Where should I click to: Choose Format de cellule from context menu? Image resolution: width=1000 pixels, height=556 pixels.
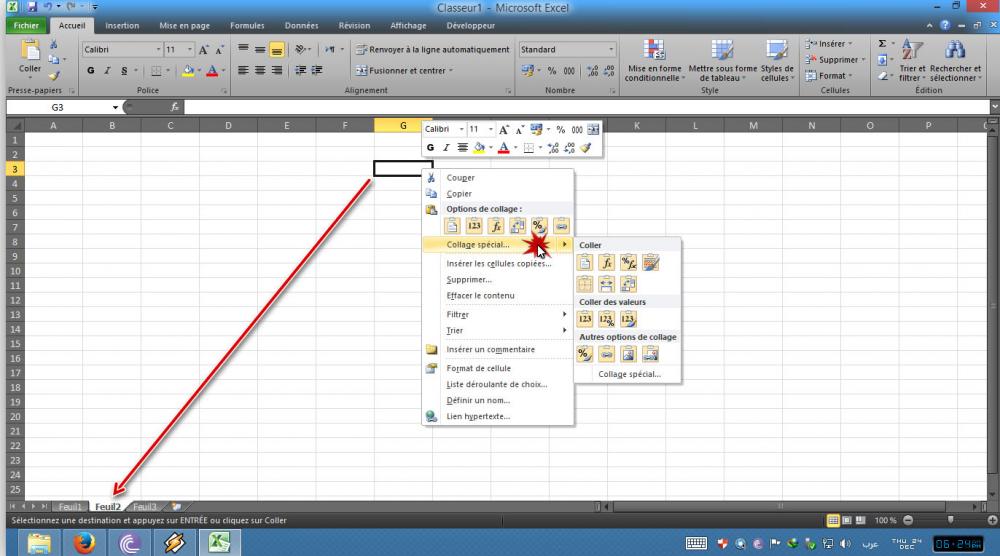tap(498, 369)
